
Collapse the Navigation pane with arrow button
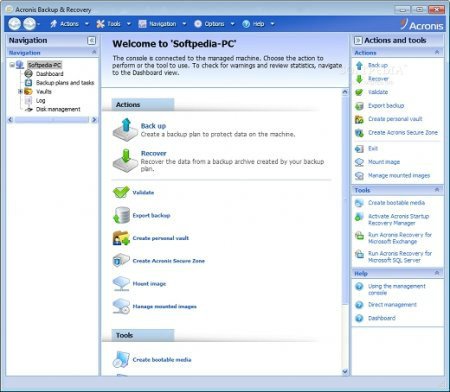(x=91, y=40)
